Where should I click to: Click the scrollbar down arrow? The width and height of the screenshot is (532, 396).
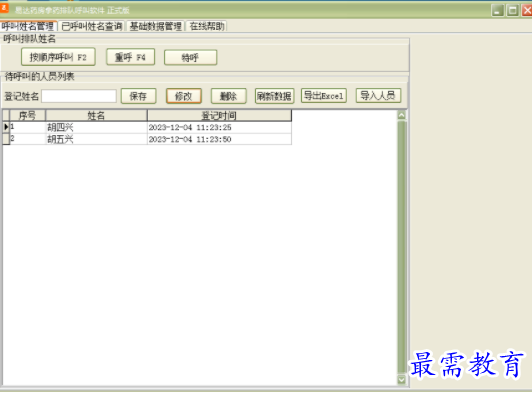coord(401,380)
